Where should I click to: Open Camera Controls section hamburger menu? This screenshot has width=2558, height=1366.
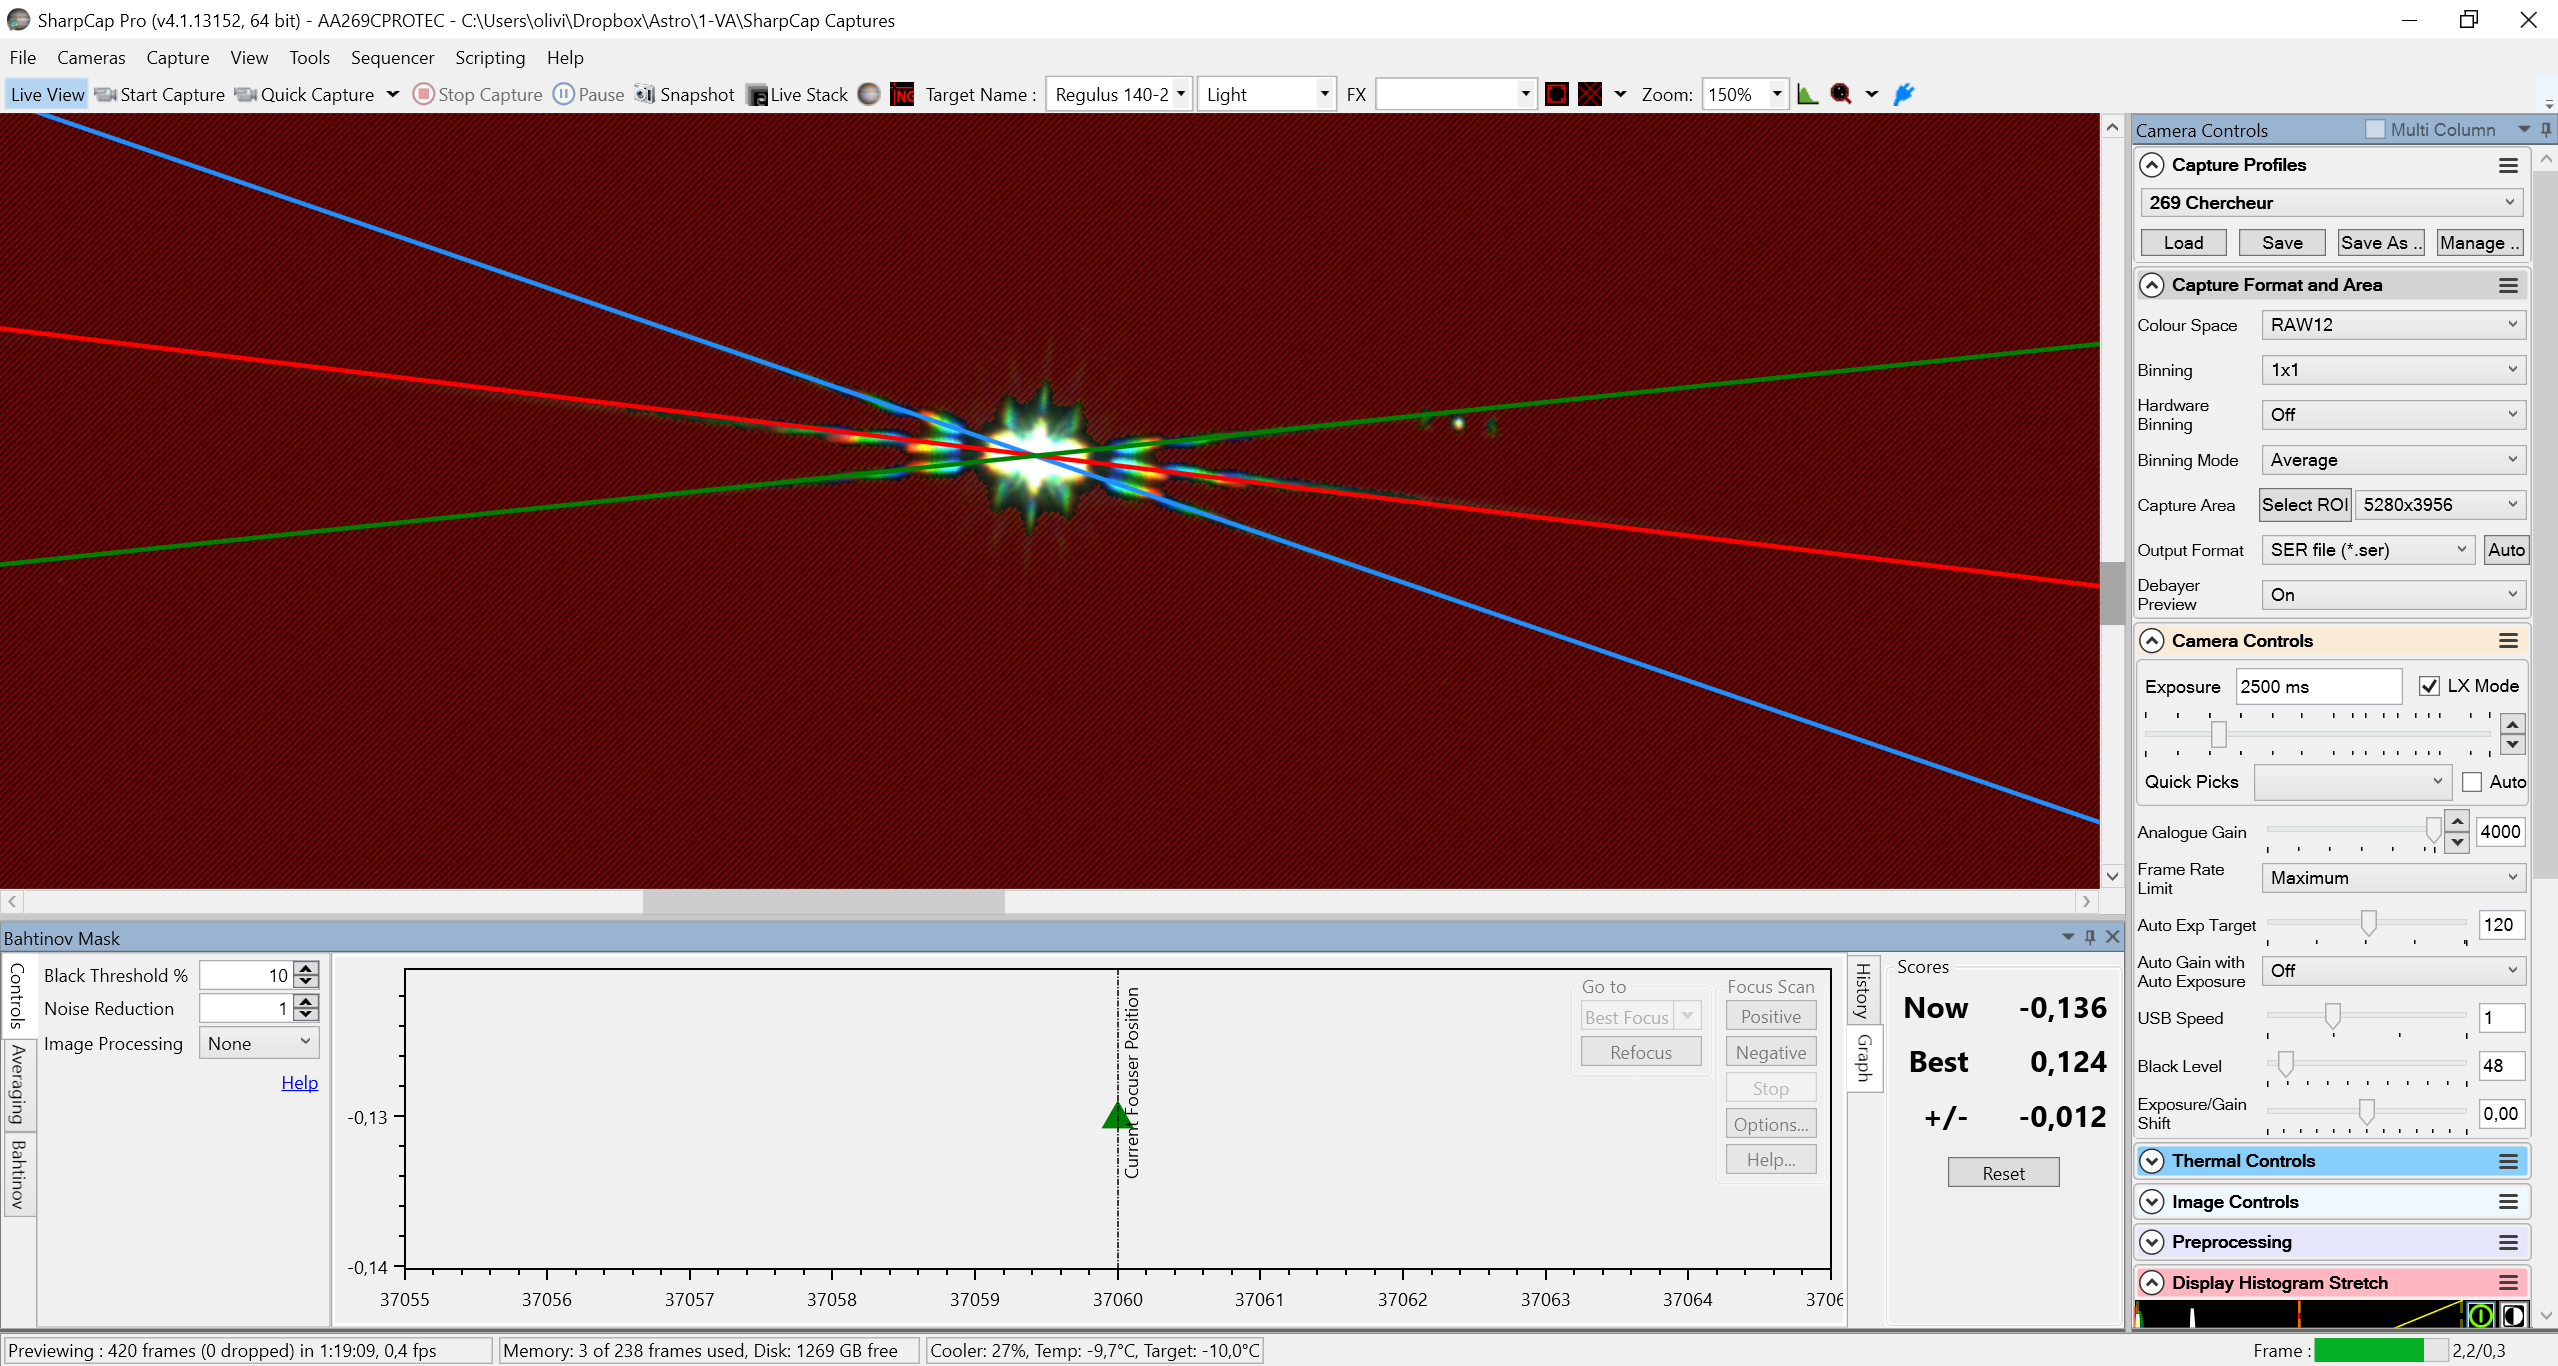tap(2508, 641)
